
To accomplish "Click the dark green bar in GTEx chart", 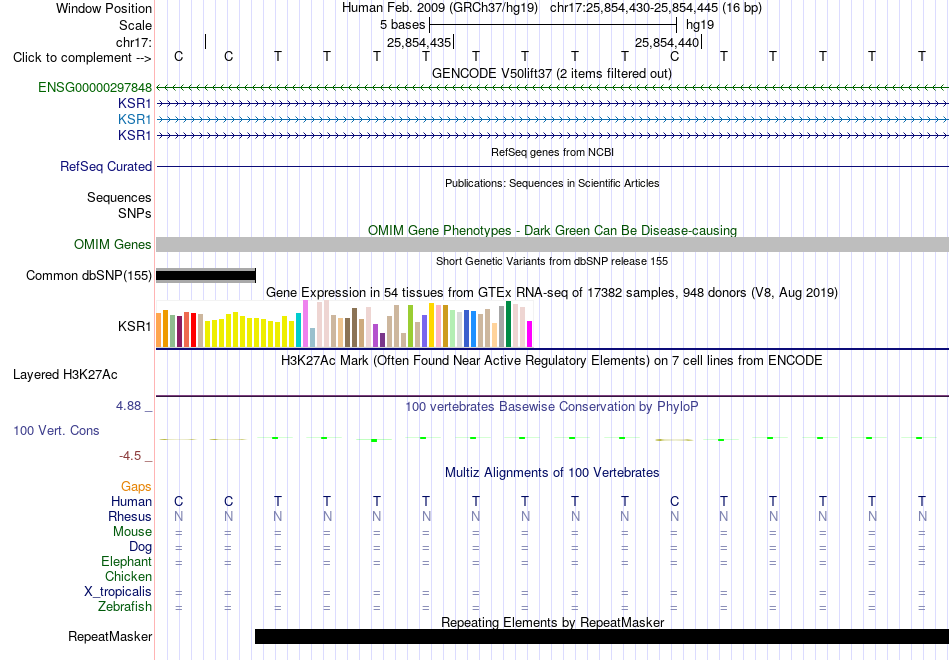I will pos(509,324).
